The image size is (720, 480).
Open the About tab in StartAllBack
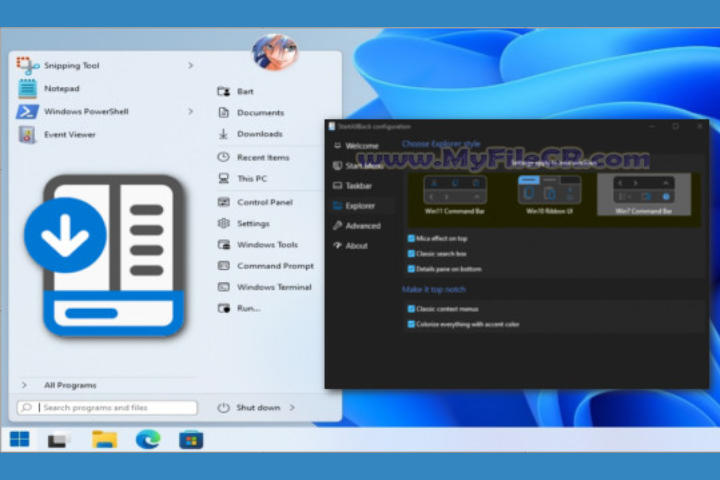point(351,246)
